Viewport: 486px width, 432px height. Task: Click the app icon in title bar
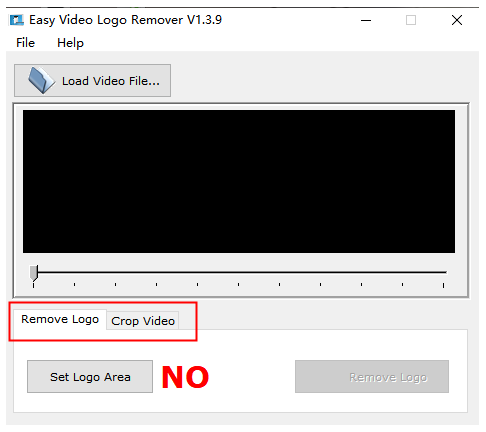point(17,20)
